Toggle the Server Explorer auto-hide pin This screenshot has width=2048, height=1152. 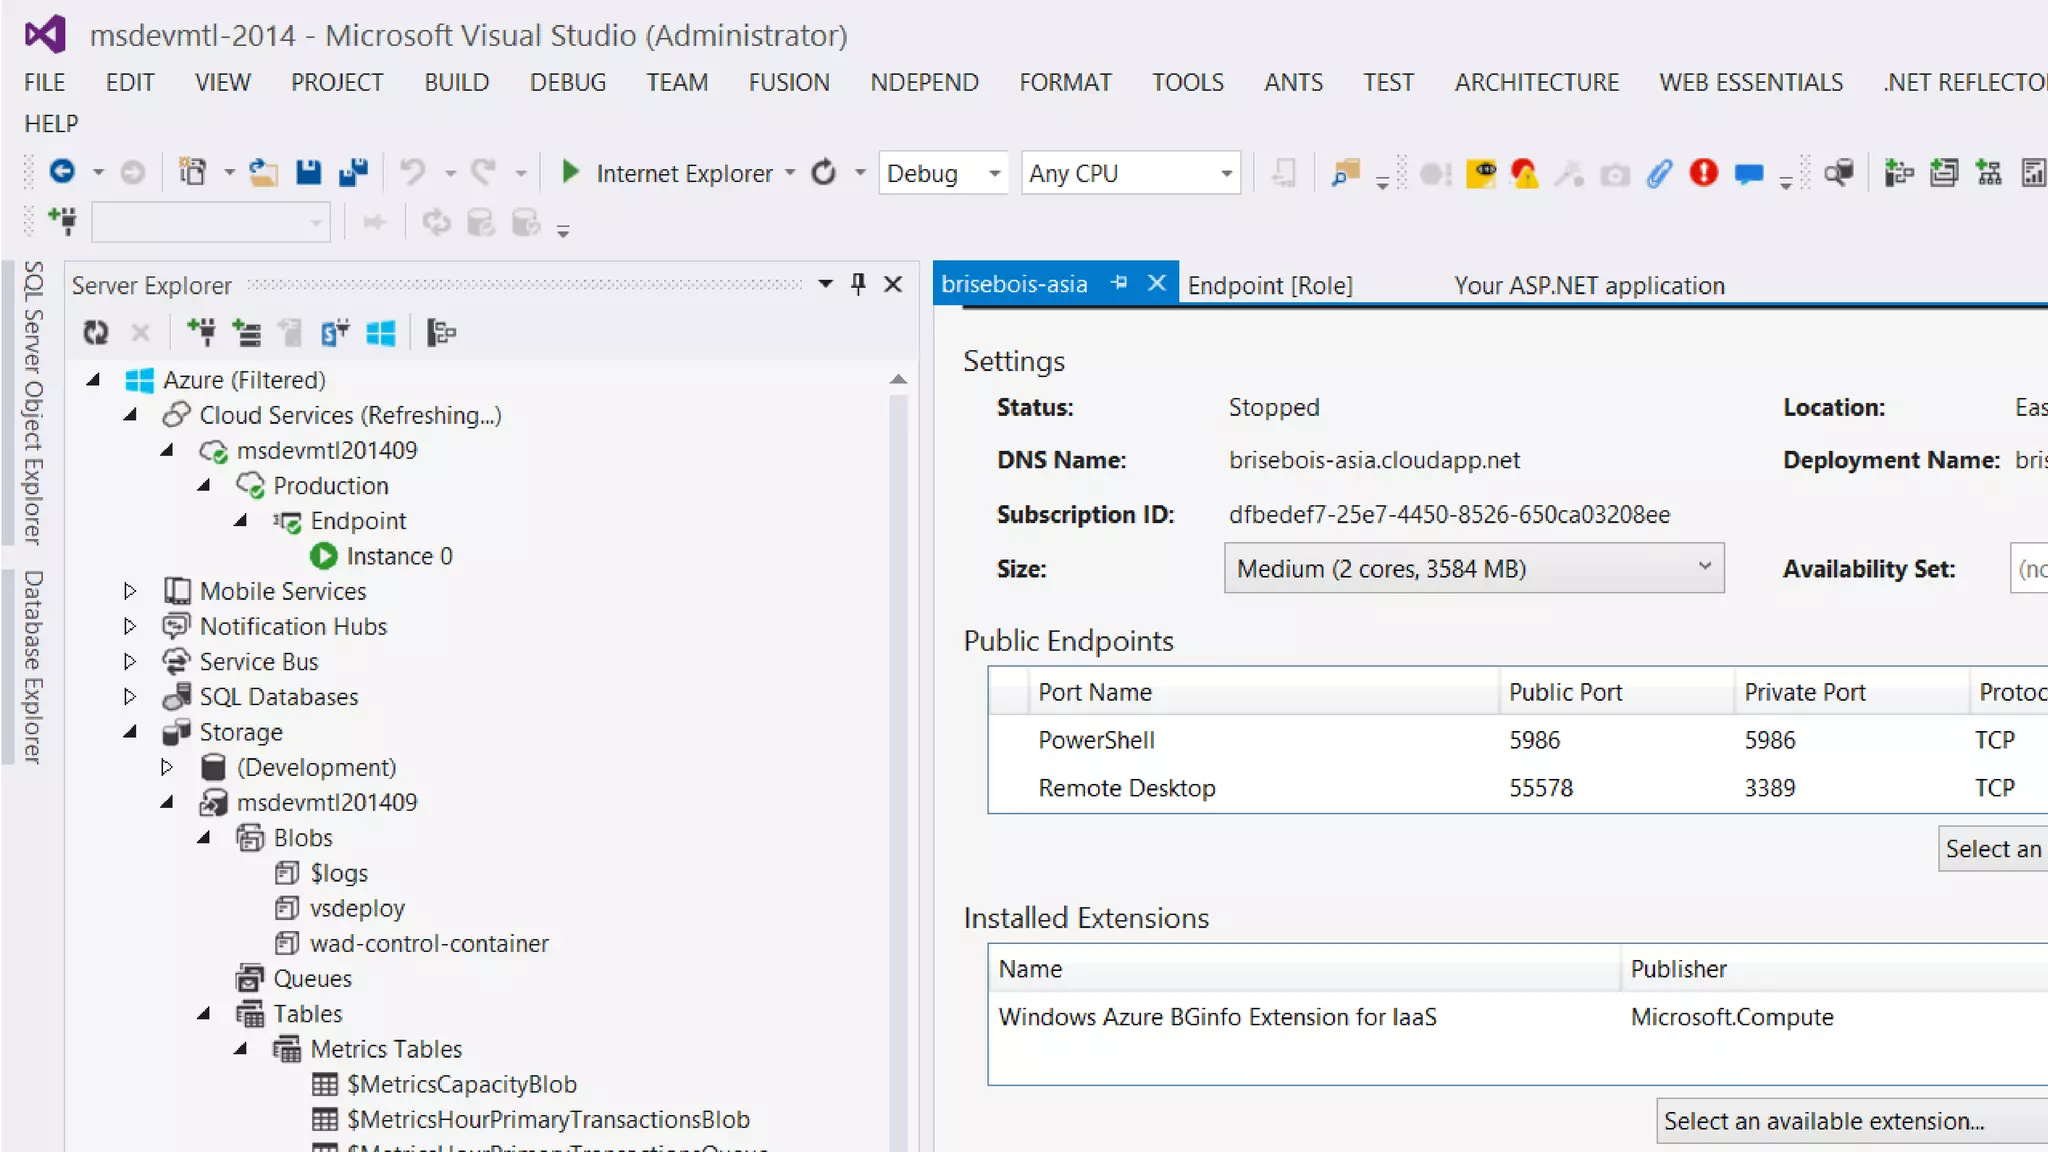[858, 285]
